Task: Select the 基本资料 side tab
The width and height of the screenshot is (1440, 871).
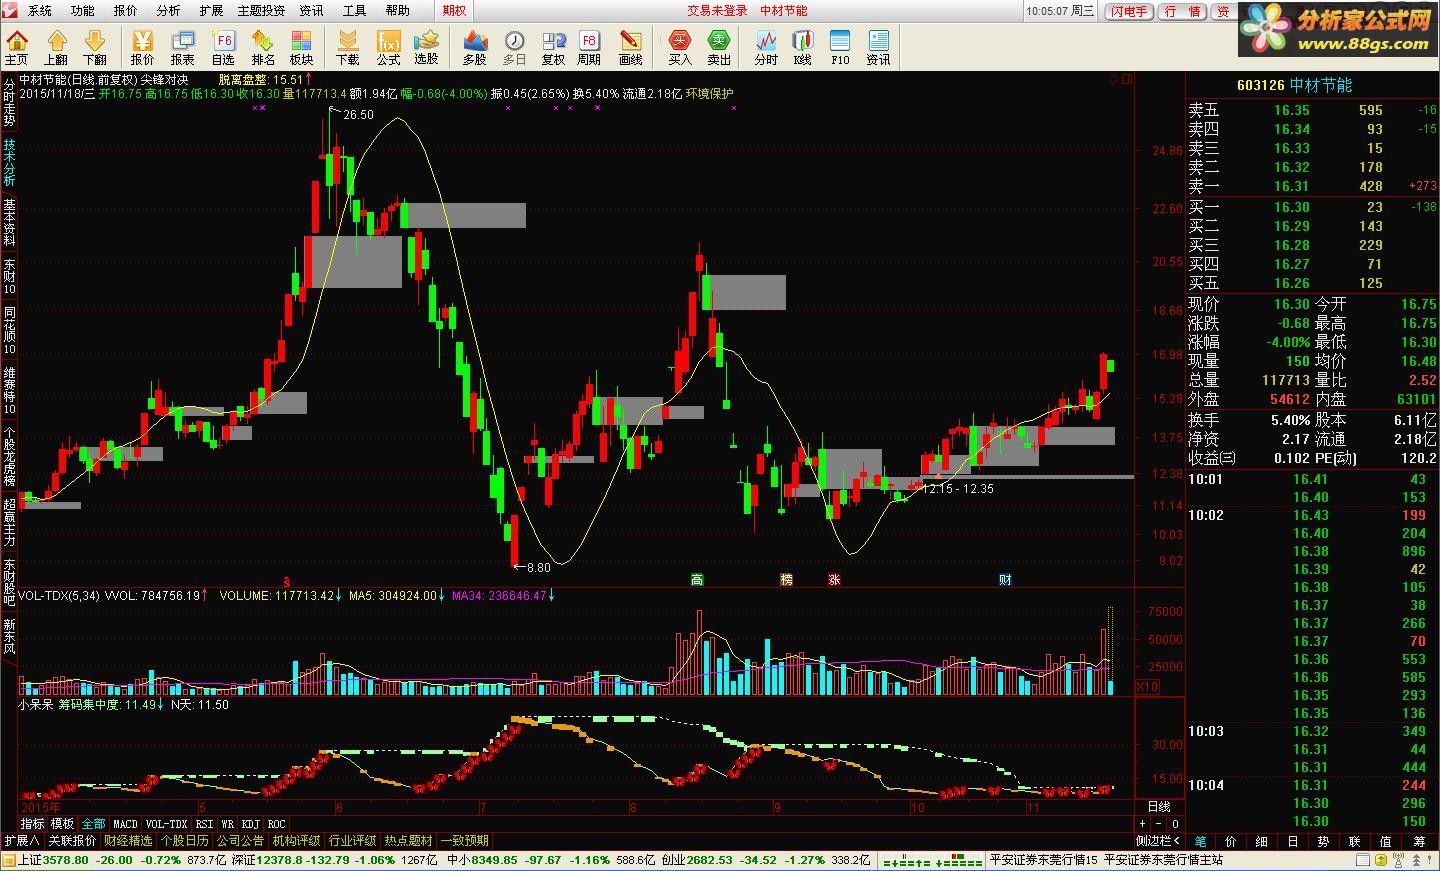Action: tap(9, 222)
